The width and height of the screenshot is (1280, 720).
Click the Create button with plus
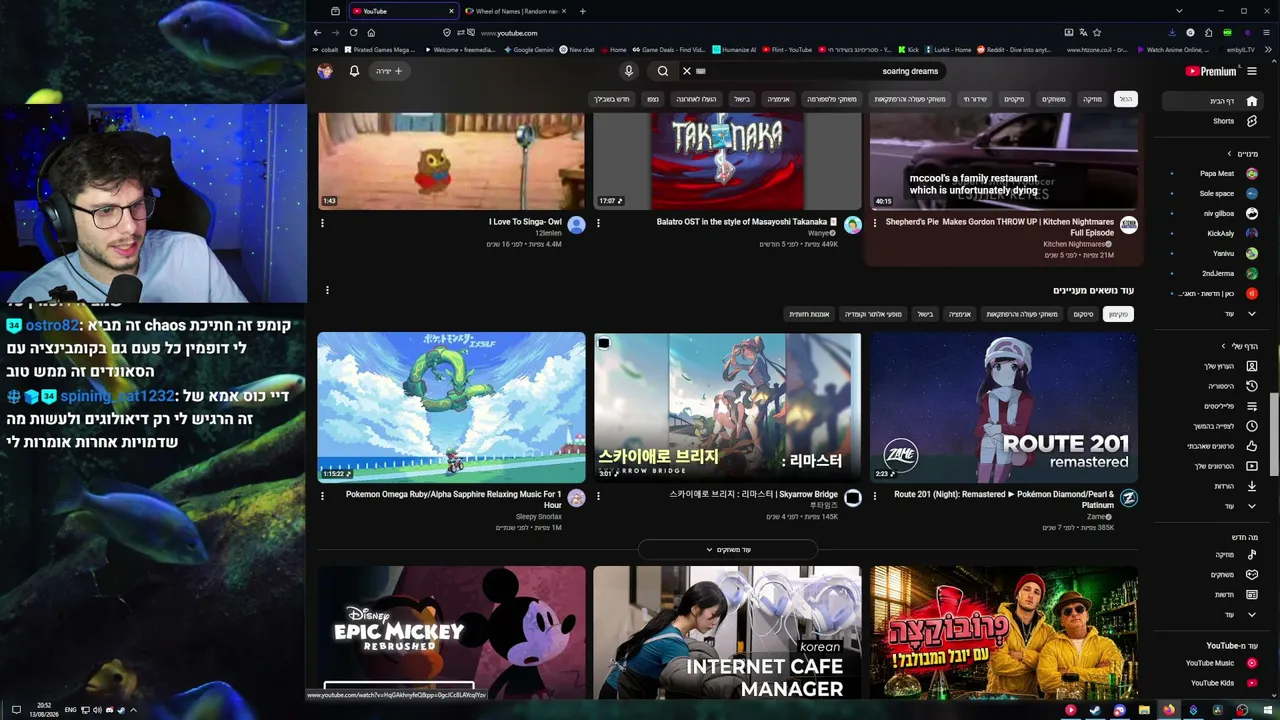(x=389, y=71)
